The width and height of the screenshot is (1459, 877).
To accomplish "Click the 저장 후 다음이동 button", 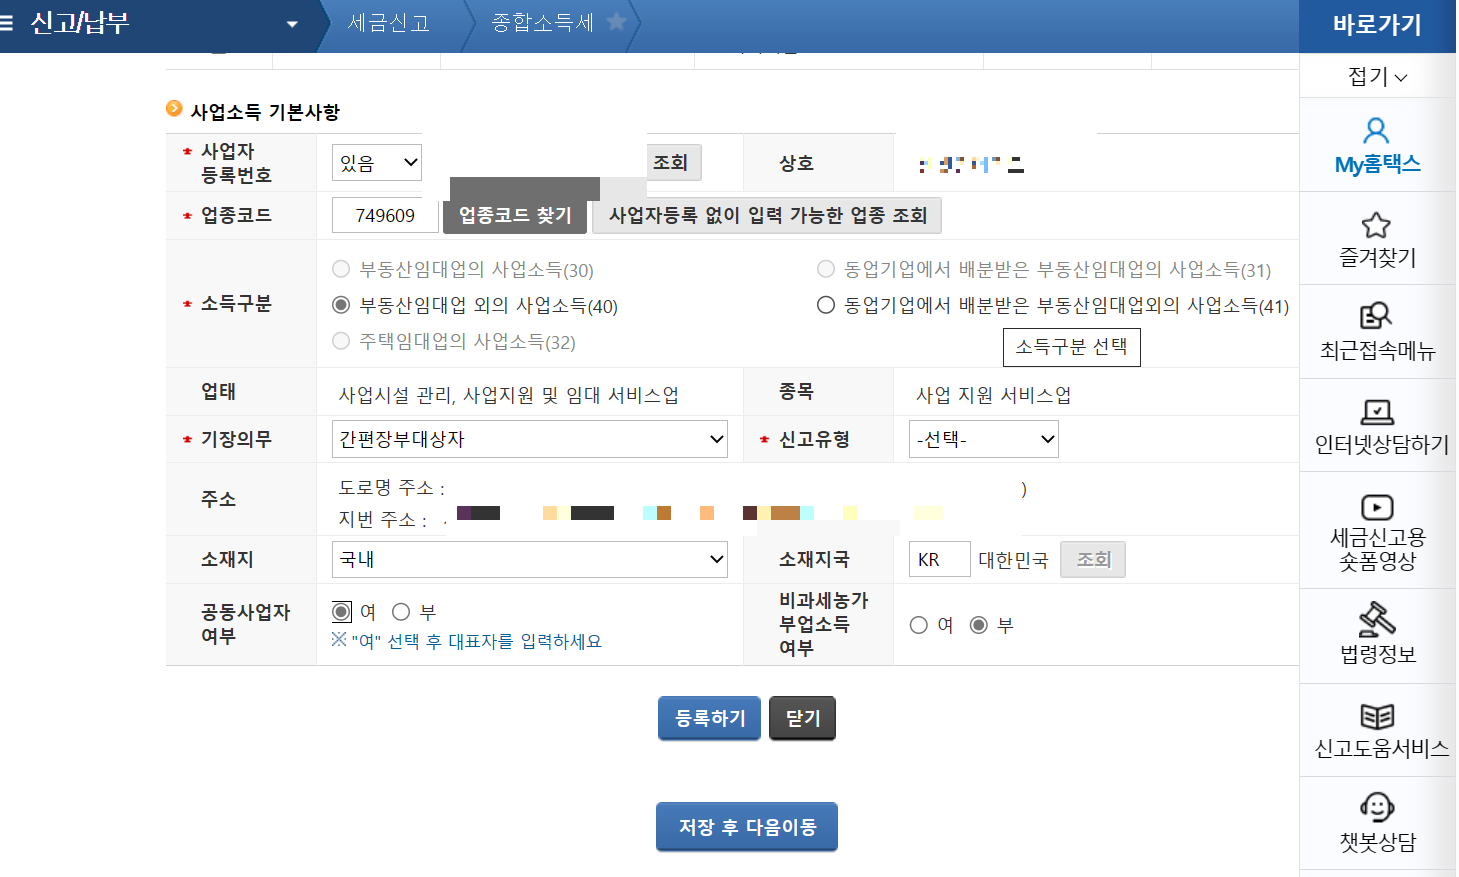I will point(747,827).
